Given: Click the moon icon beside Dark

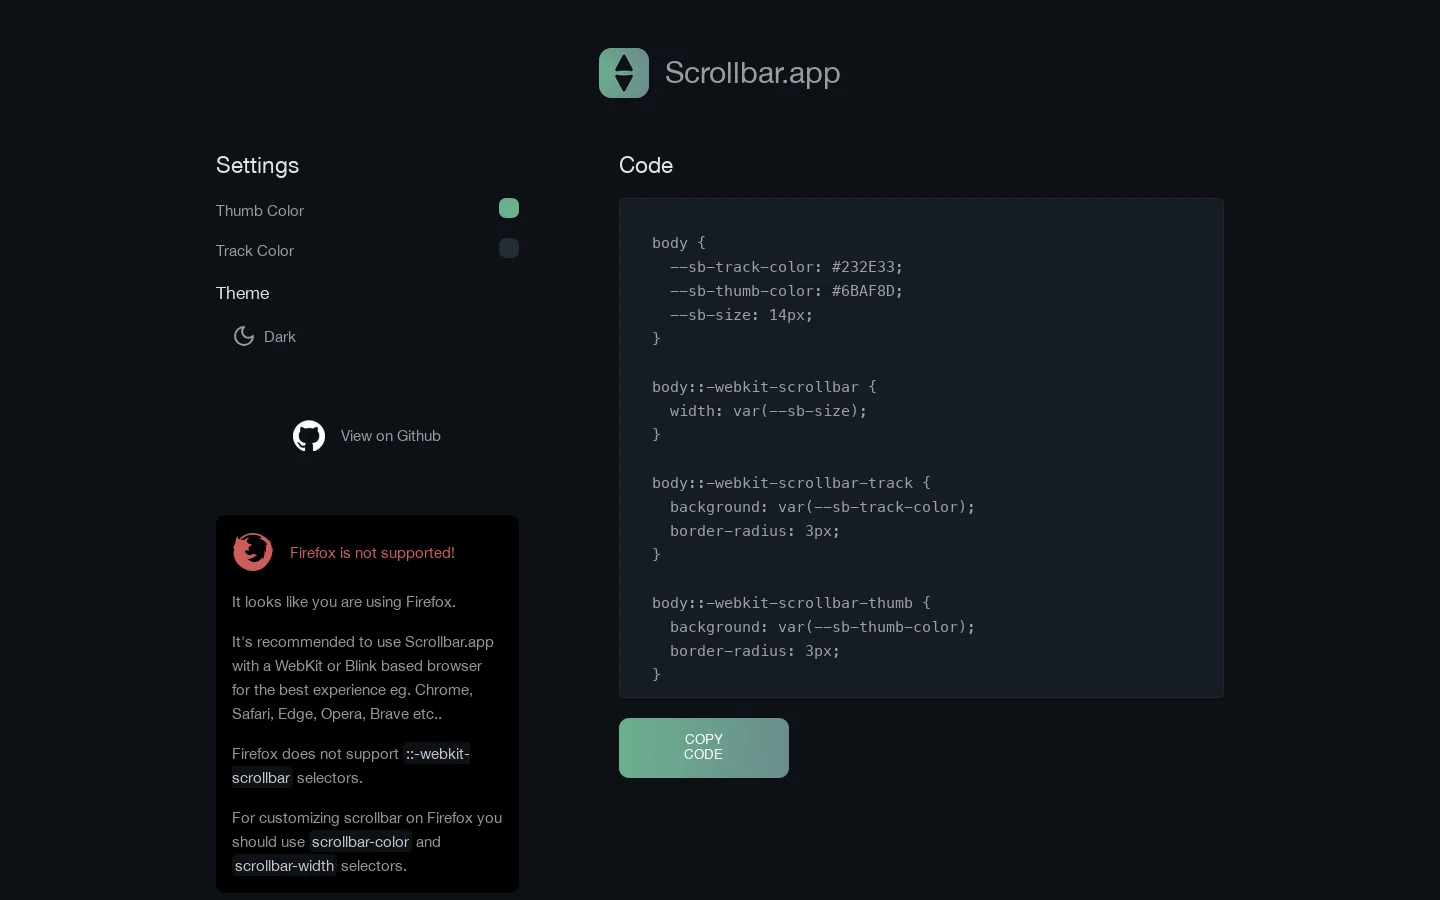Looking at the screenshot, I should coord(244,336).
